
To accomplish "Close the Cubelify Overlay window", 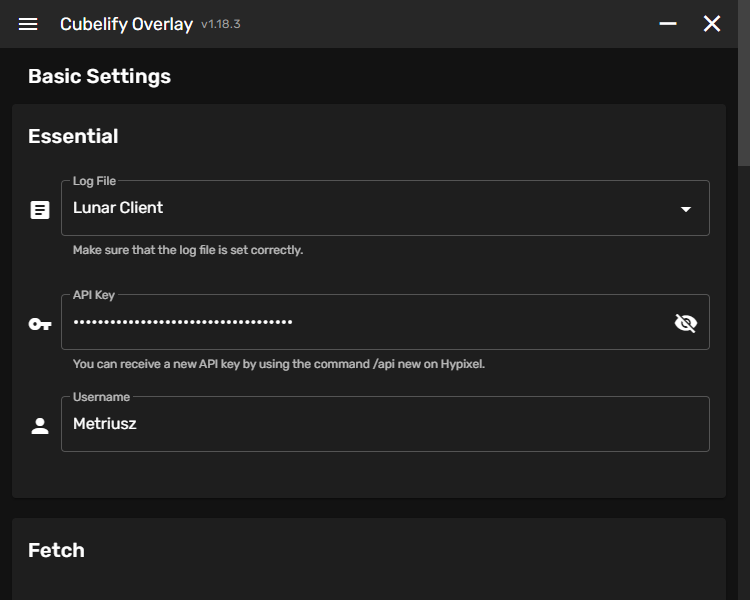I will point(712,24).
